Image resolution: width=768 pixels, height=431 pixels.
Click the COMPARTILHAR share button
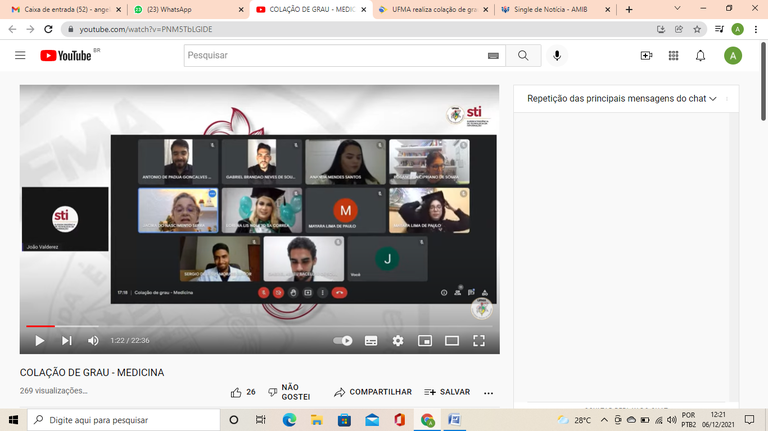pyautogui.click(x=373, y=392)
